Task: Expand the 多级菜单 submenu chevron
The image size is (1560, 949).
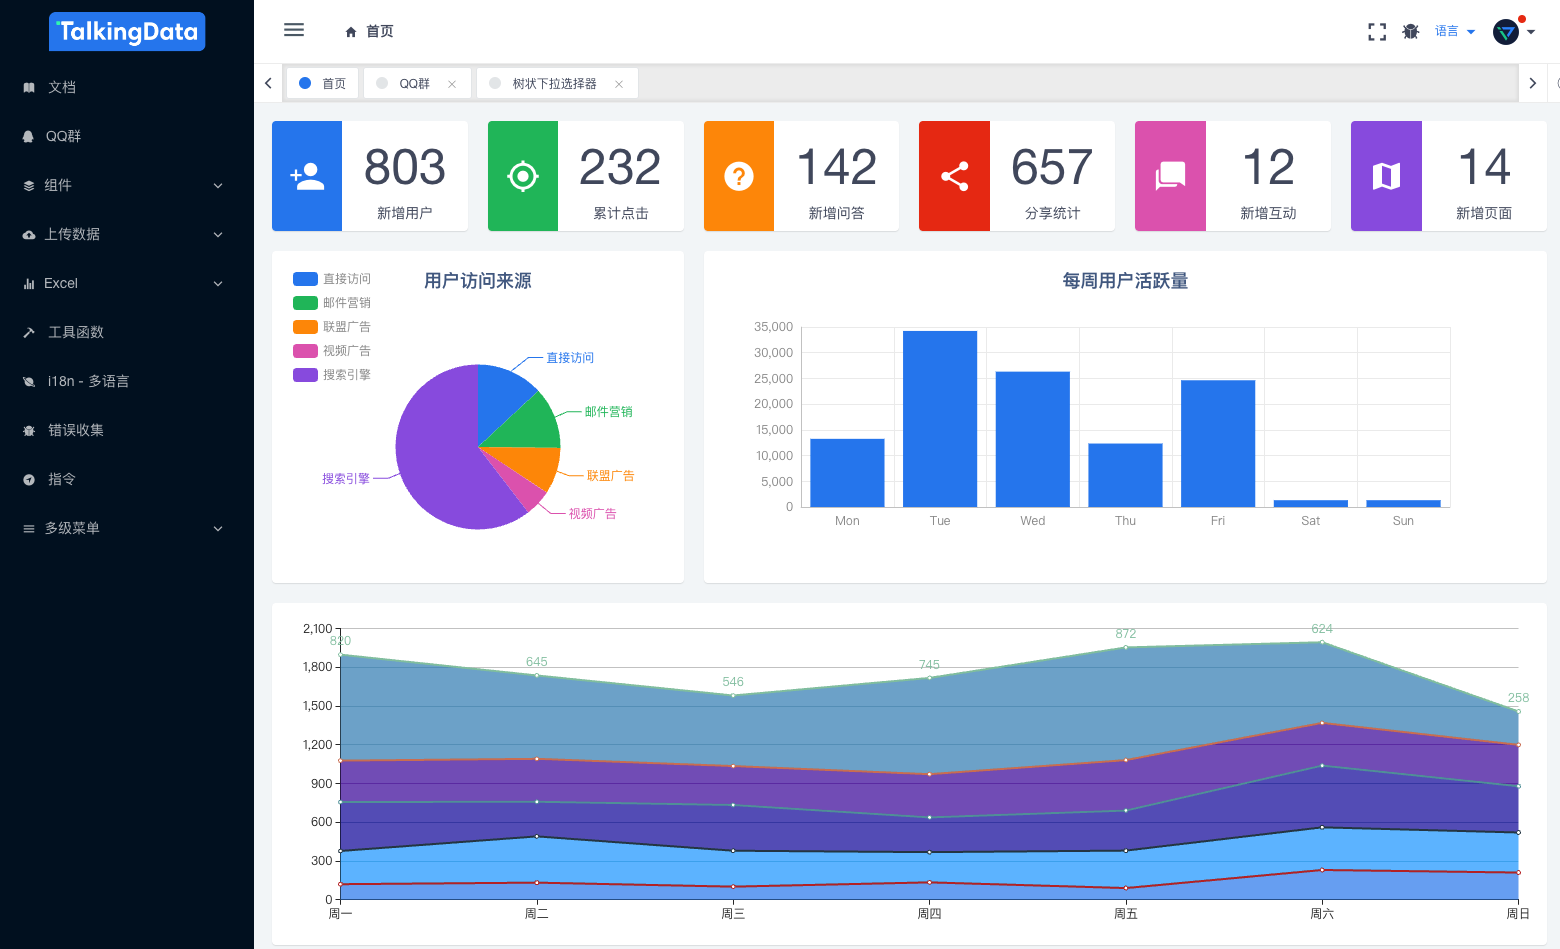Action: tap(218, 529)
